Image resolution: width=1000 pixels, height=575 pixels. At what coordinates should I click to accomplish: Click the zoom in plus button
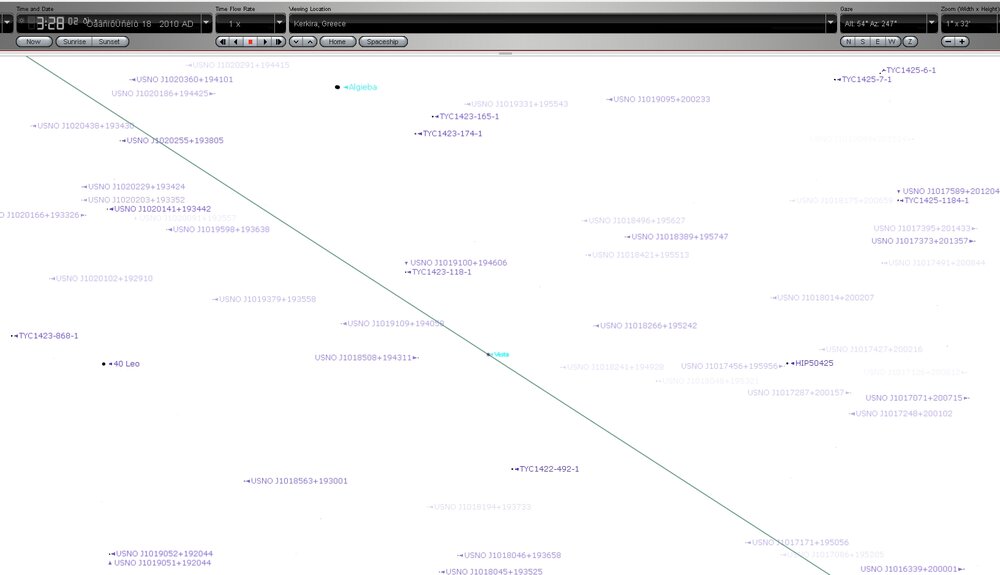(962, 42)
